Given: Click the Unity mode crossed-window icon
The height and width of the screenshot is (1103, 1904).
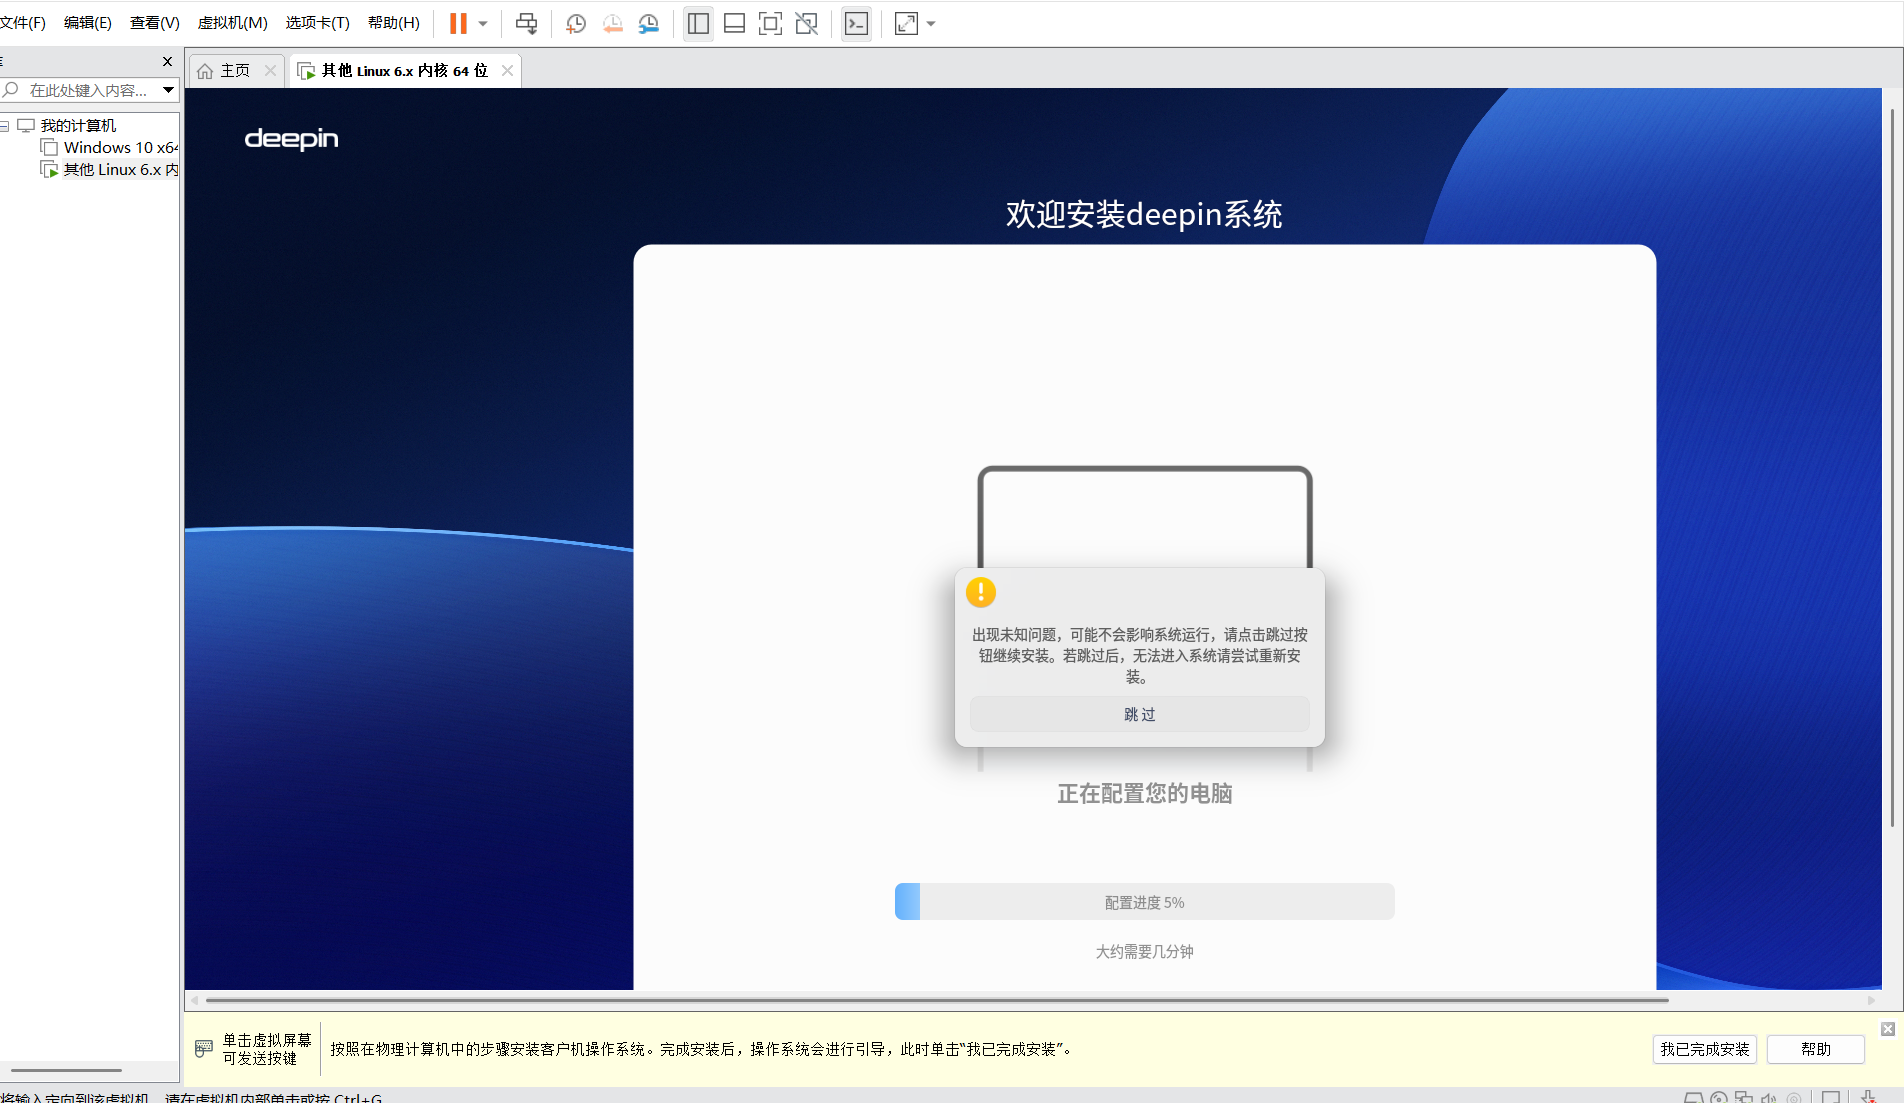Looking at the screenshot, I should [807, 23].
